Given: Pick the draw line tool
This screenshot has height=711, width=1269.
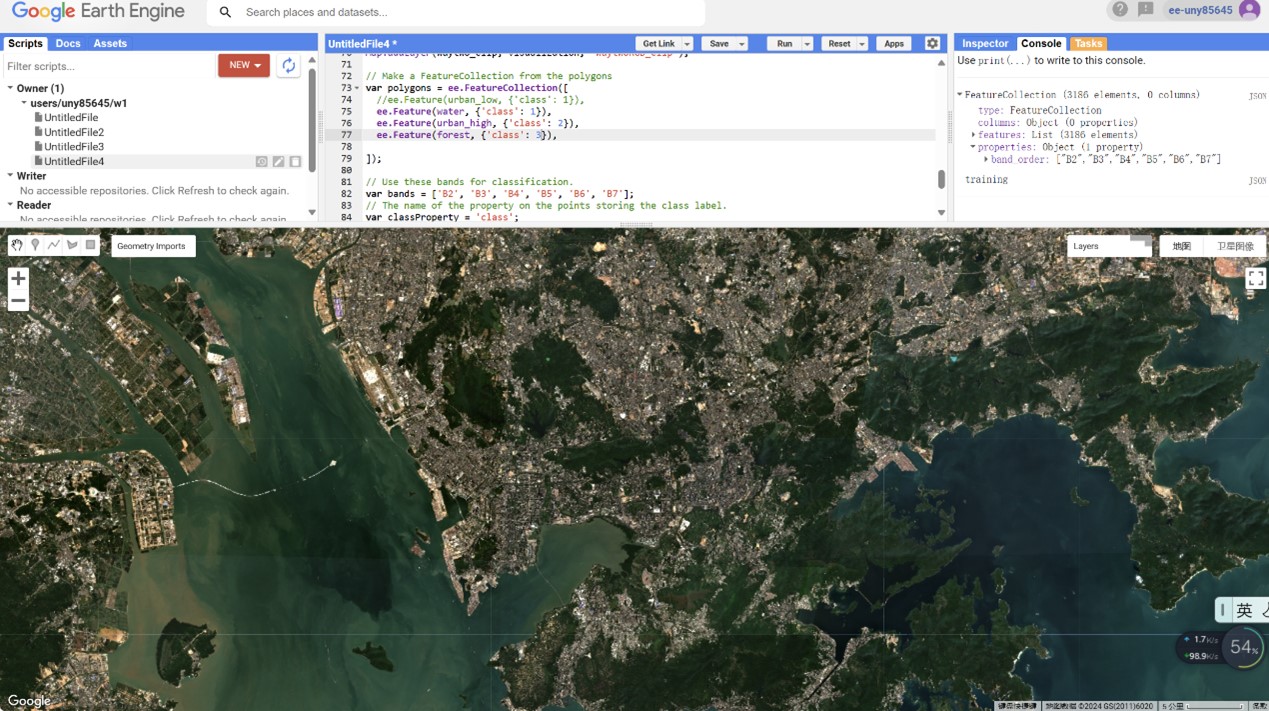Looking at the screenshot, I should 54,245.
